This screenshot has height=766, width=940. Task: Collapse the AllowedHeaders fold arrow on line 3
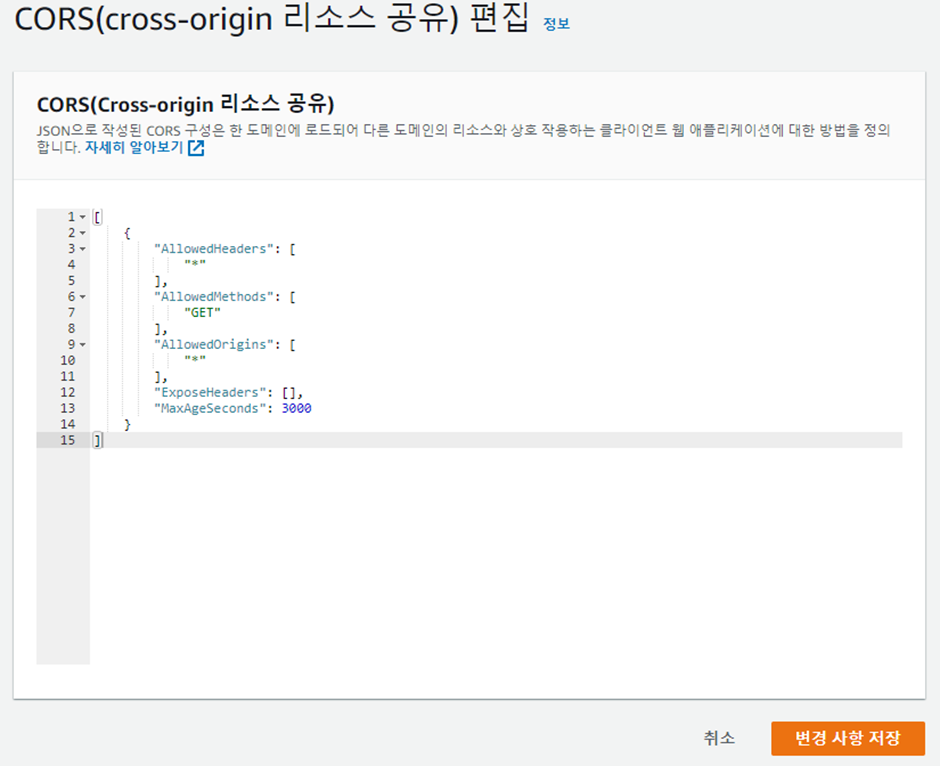(x=83, y=249)
